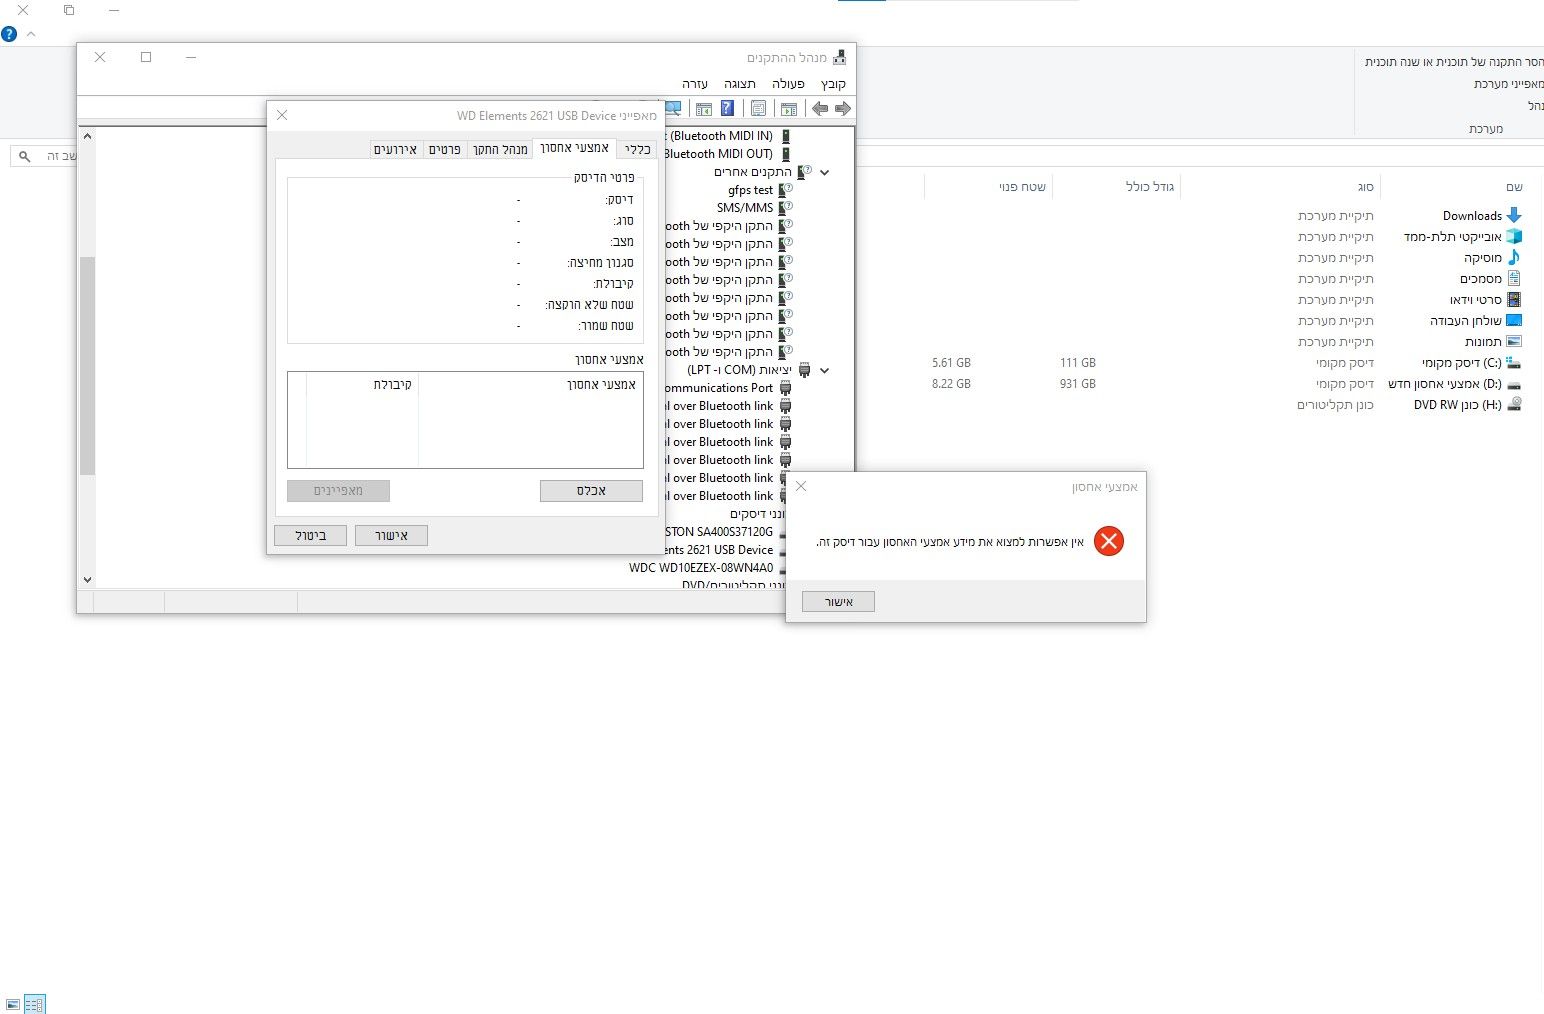The image size is (1544, 1014).
Task: Click הסר התקנה של תוכנית ribbon command
Action: tap(1454, 62)
